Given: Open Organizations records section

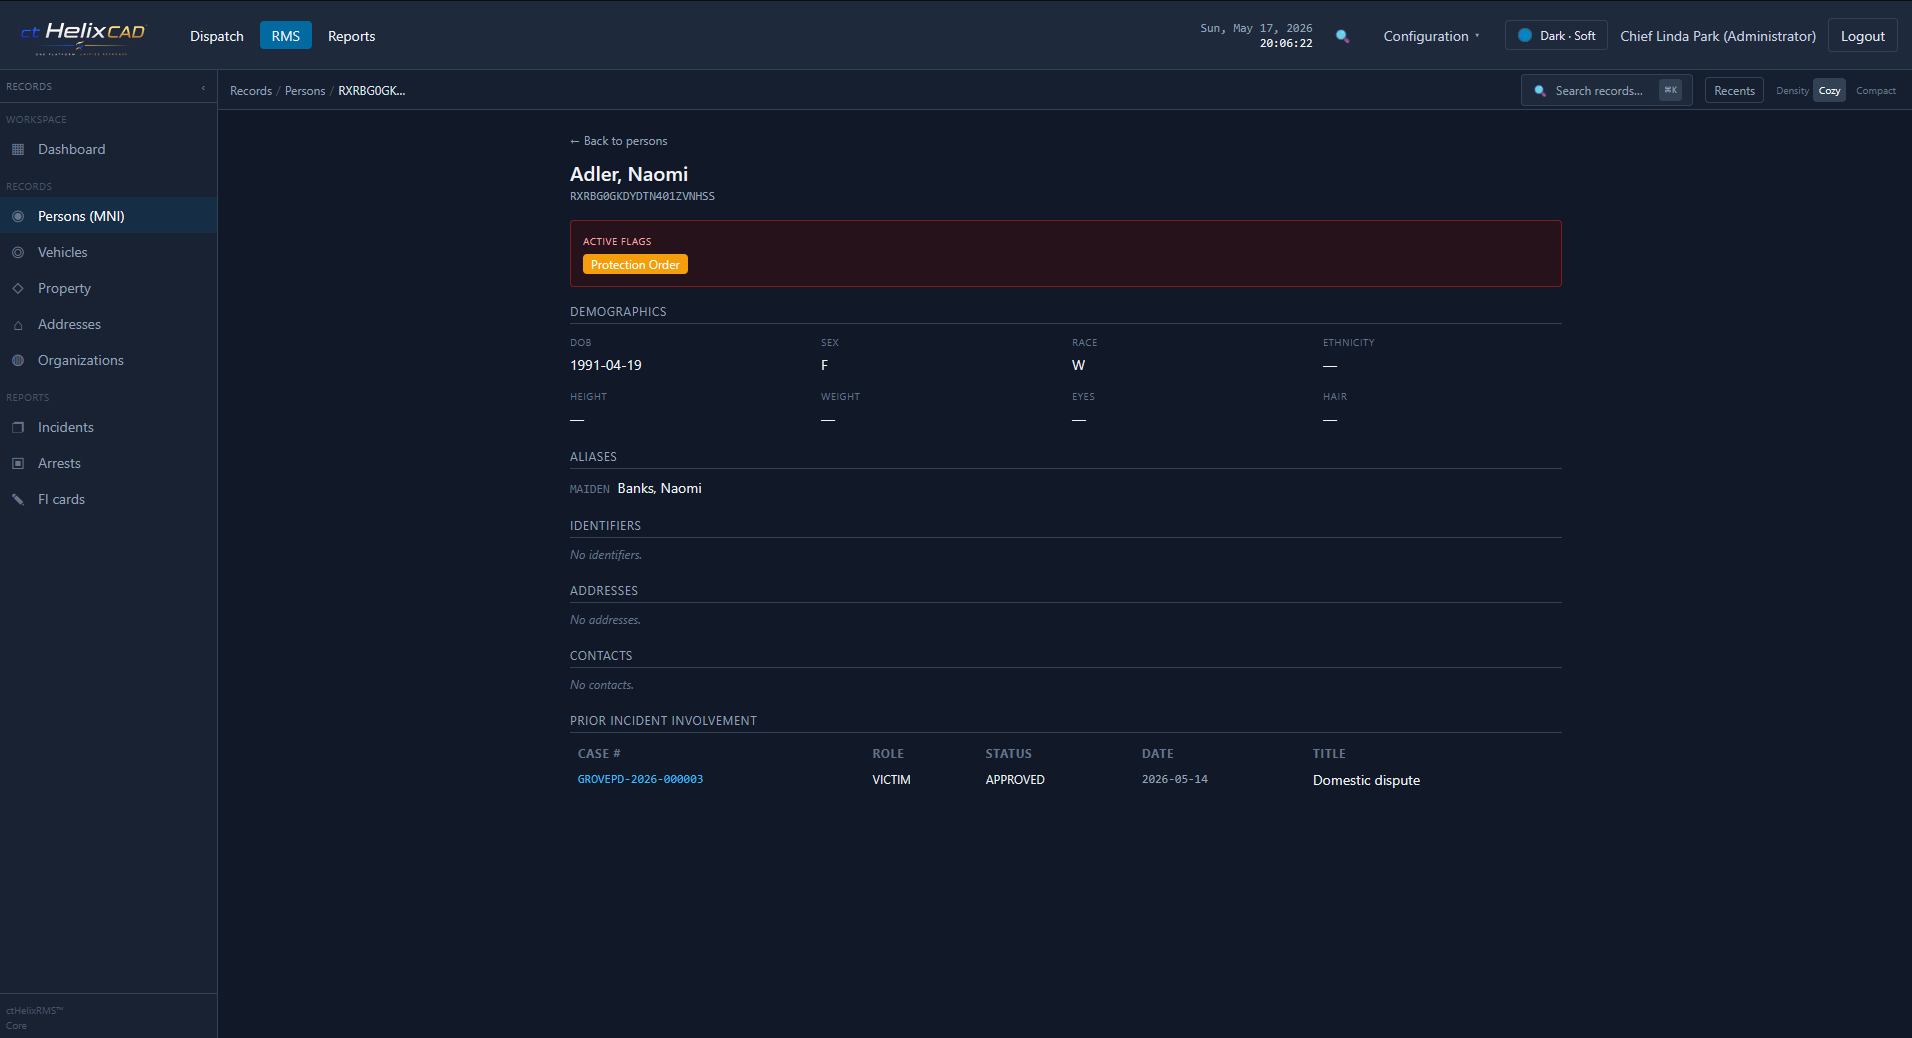Looking at the screenshot, I should click(108, 360).
